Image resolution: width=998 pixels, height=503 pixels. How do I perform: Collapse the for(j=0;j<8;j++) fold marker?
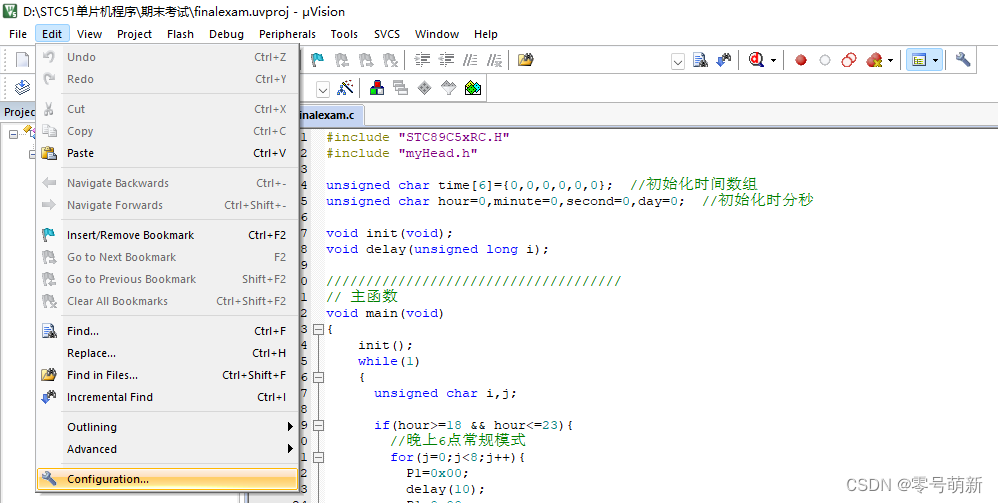click(x=319, y=457)
